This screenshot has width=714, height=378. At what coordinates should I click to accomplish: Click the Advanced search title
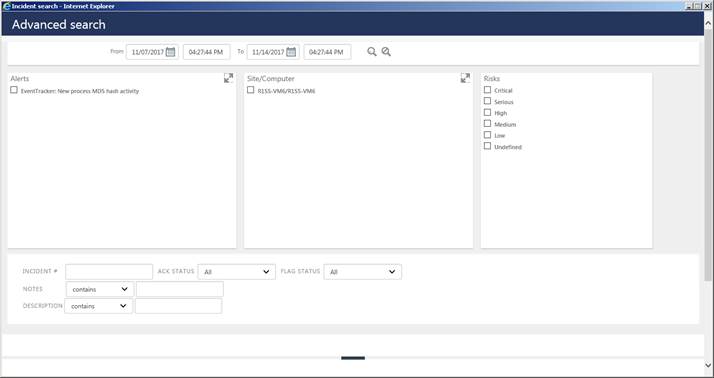(59, 25)
